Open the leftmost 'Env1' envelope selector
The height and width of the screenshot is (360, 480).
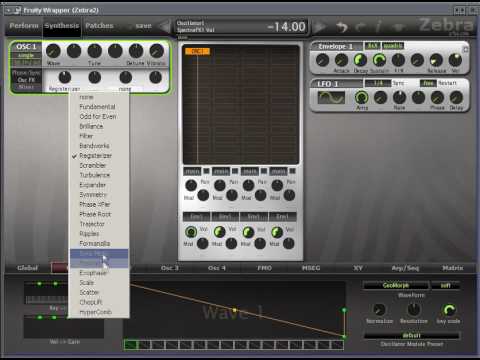pos(197,217)
